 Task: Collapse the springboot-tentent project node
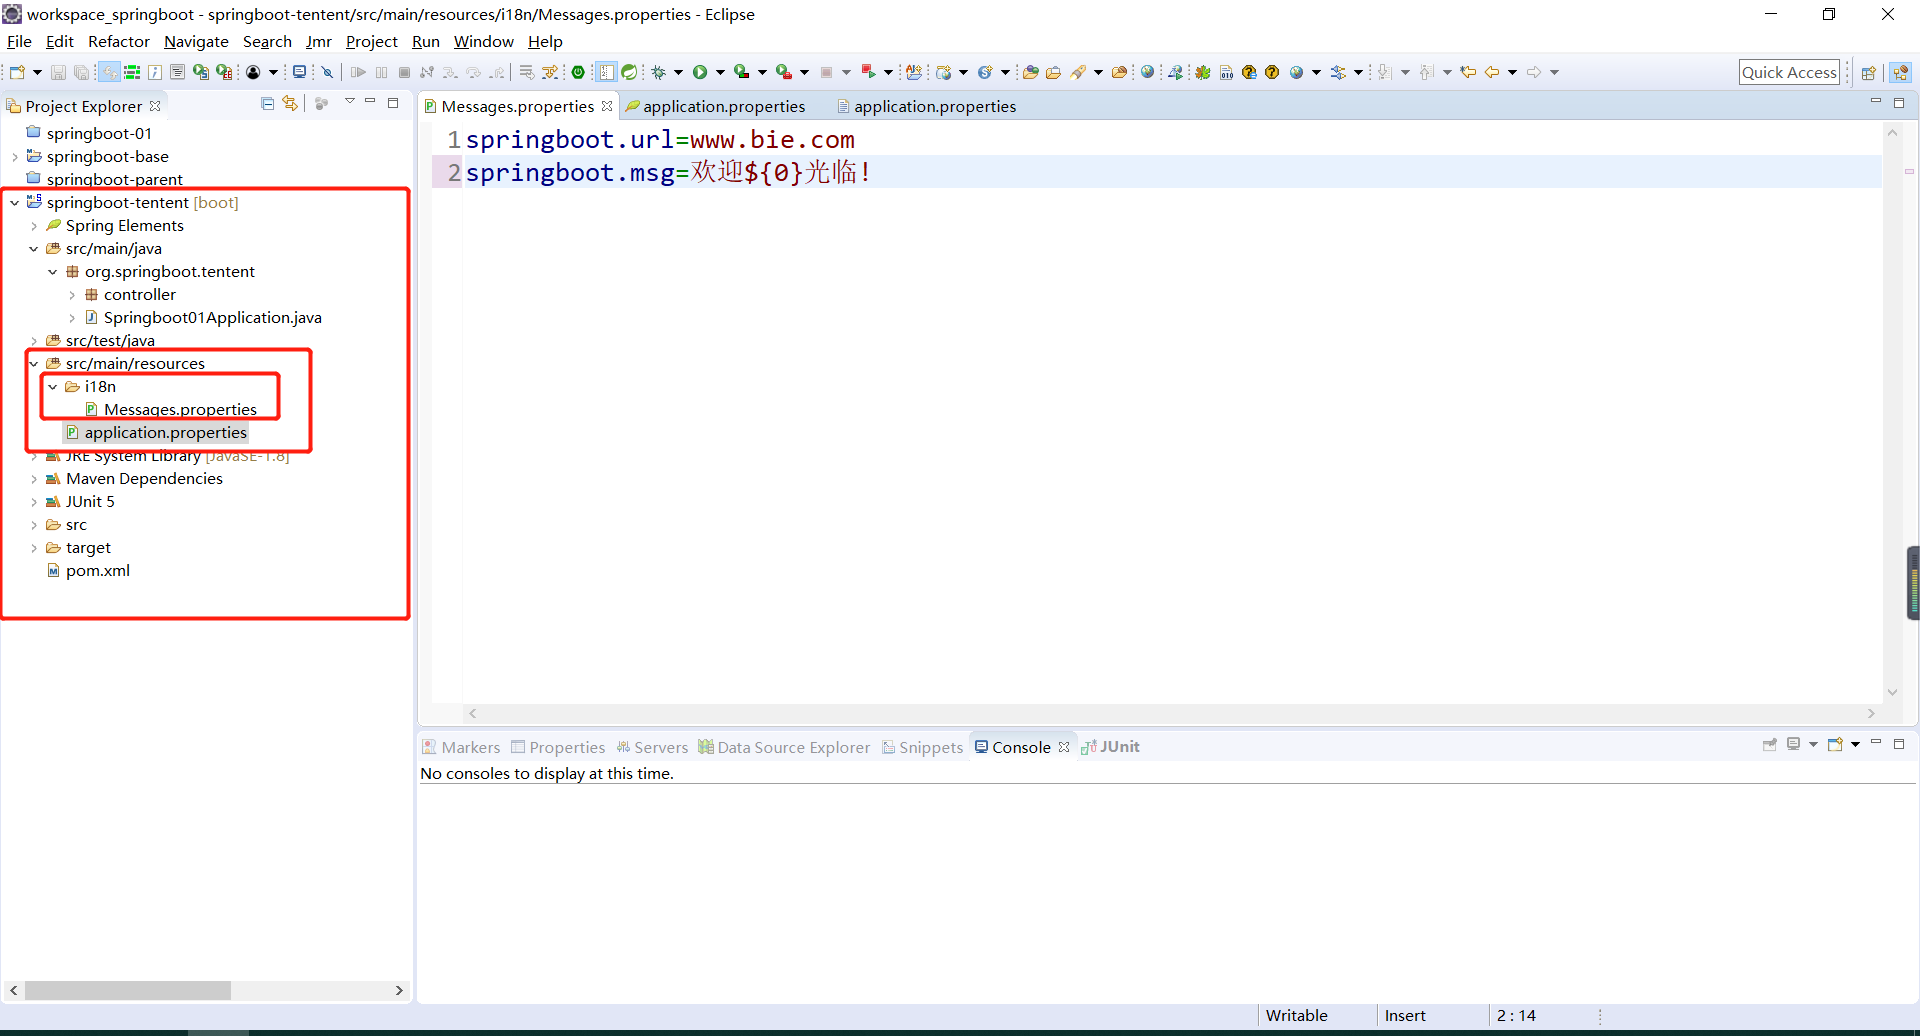tap(15, 203)
